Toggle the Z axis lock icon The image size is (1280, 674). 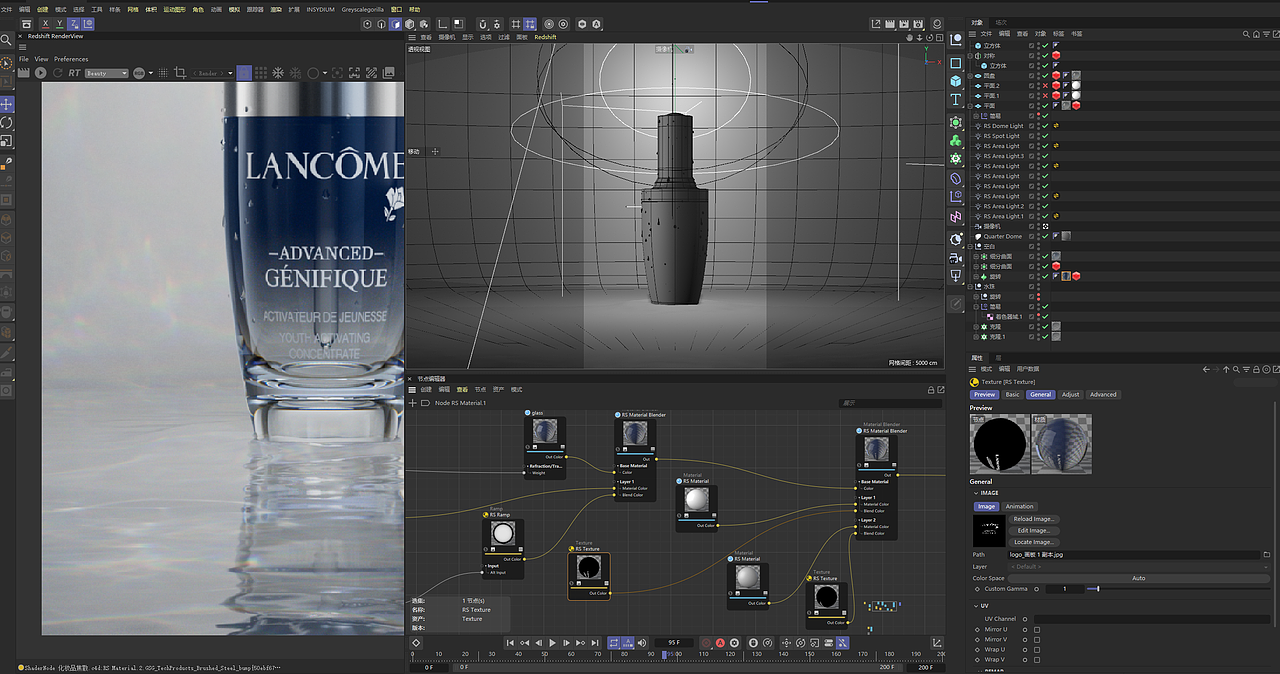(x=73, y=23)
